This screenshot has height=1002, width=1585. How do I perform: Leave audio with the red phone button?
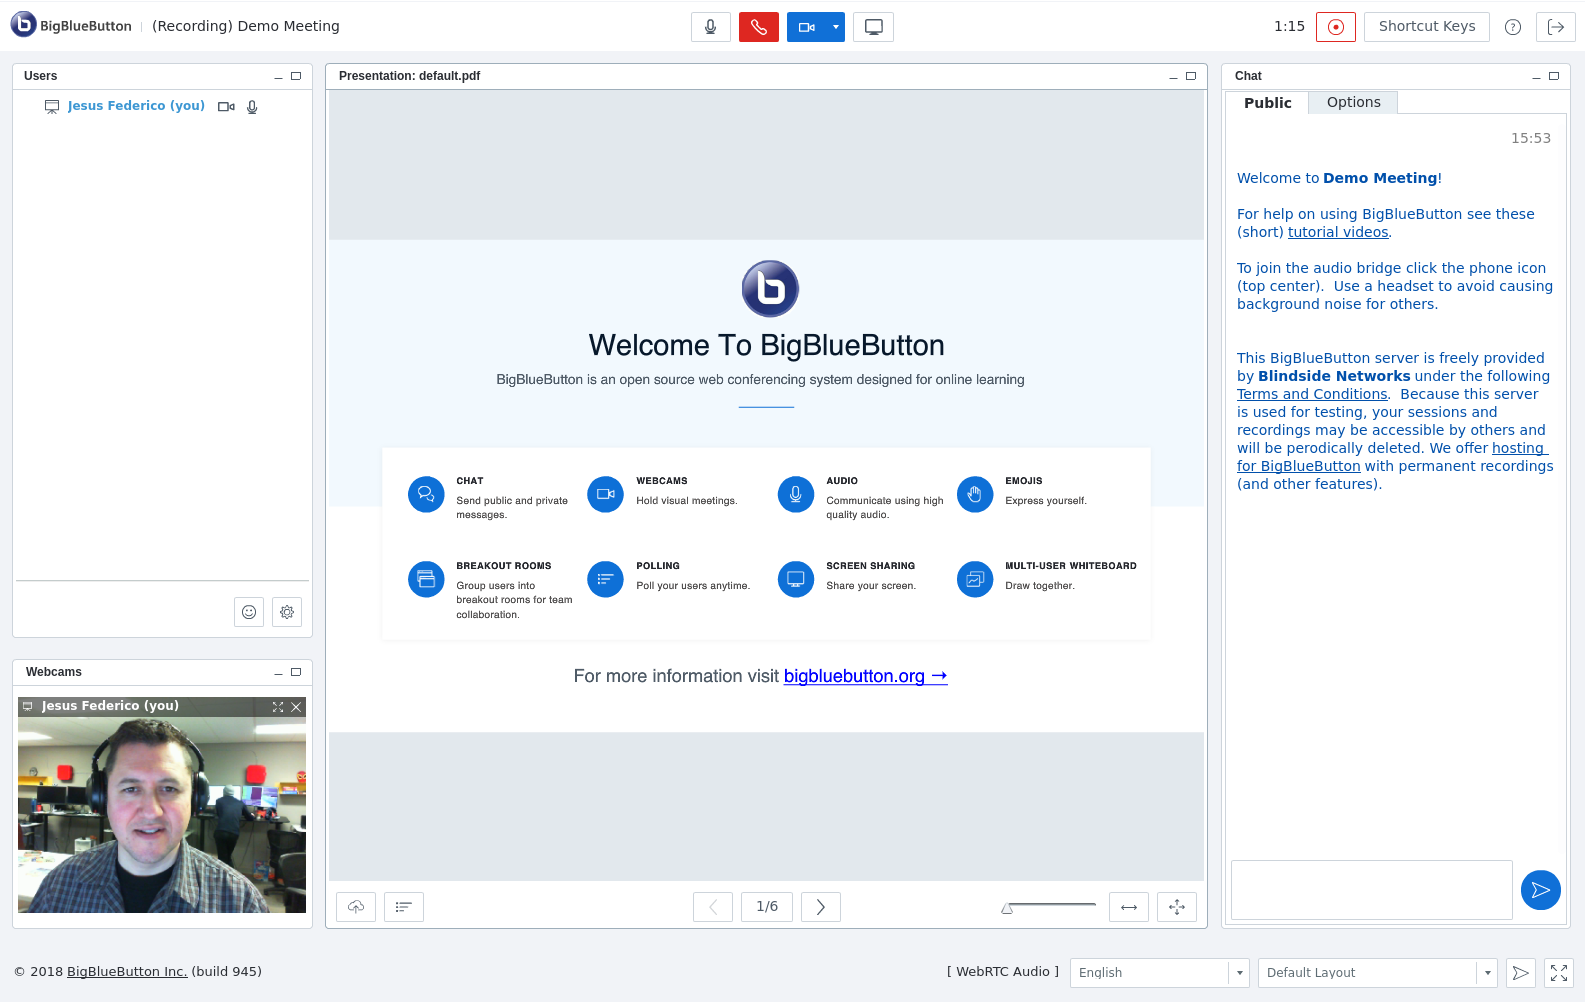[758, 27]
